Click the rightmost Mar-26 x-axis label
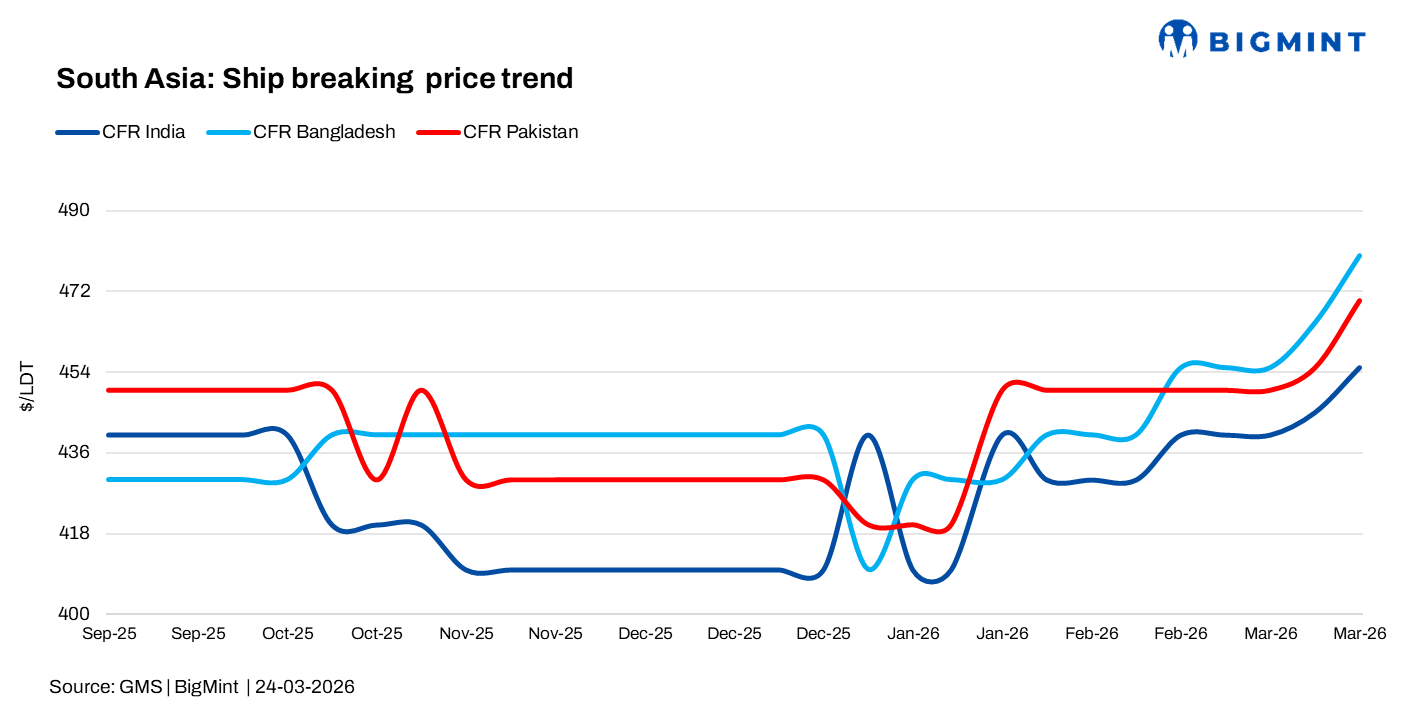The image size is (1420, 710). coord(1359,634)
